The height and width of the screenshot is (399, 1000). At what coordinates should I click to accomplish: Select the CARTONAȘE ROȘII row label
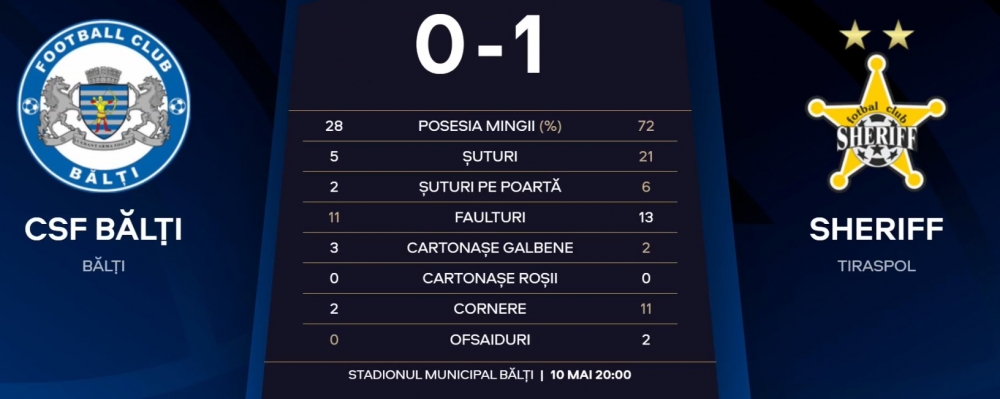490,279
